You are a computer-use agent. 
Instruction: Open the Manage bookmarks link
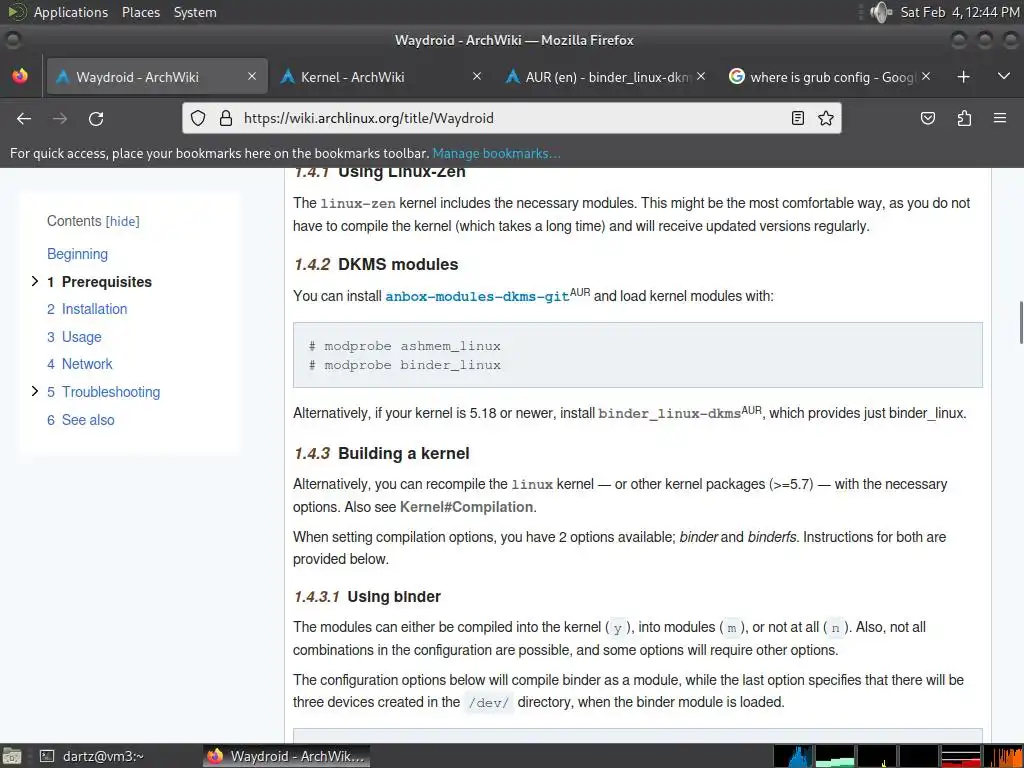tap(496, 153)
